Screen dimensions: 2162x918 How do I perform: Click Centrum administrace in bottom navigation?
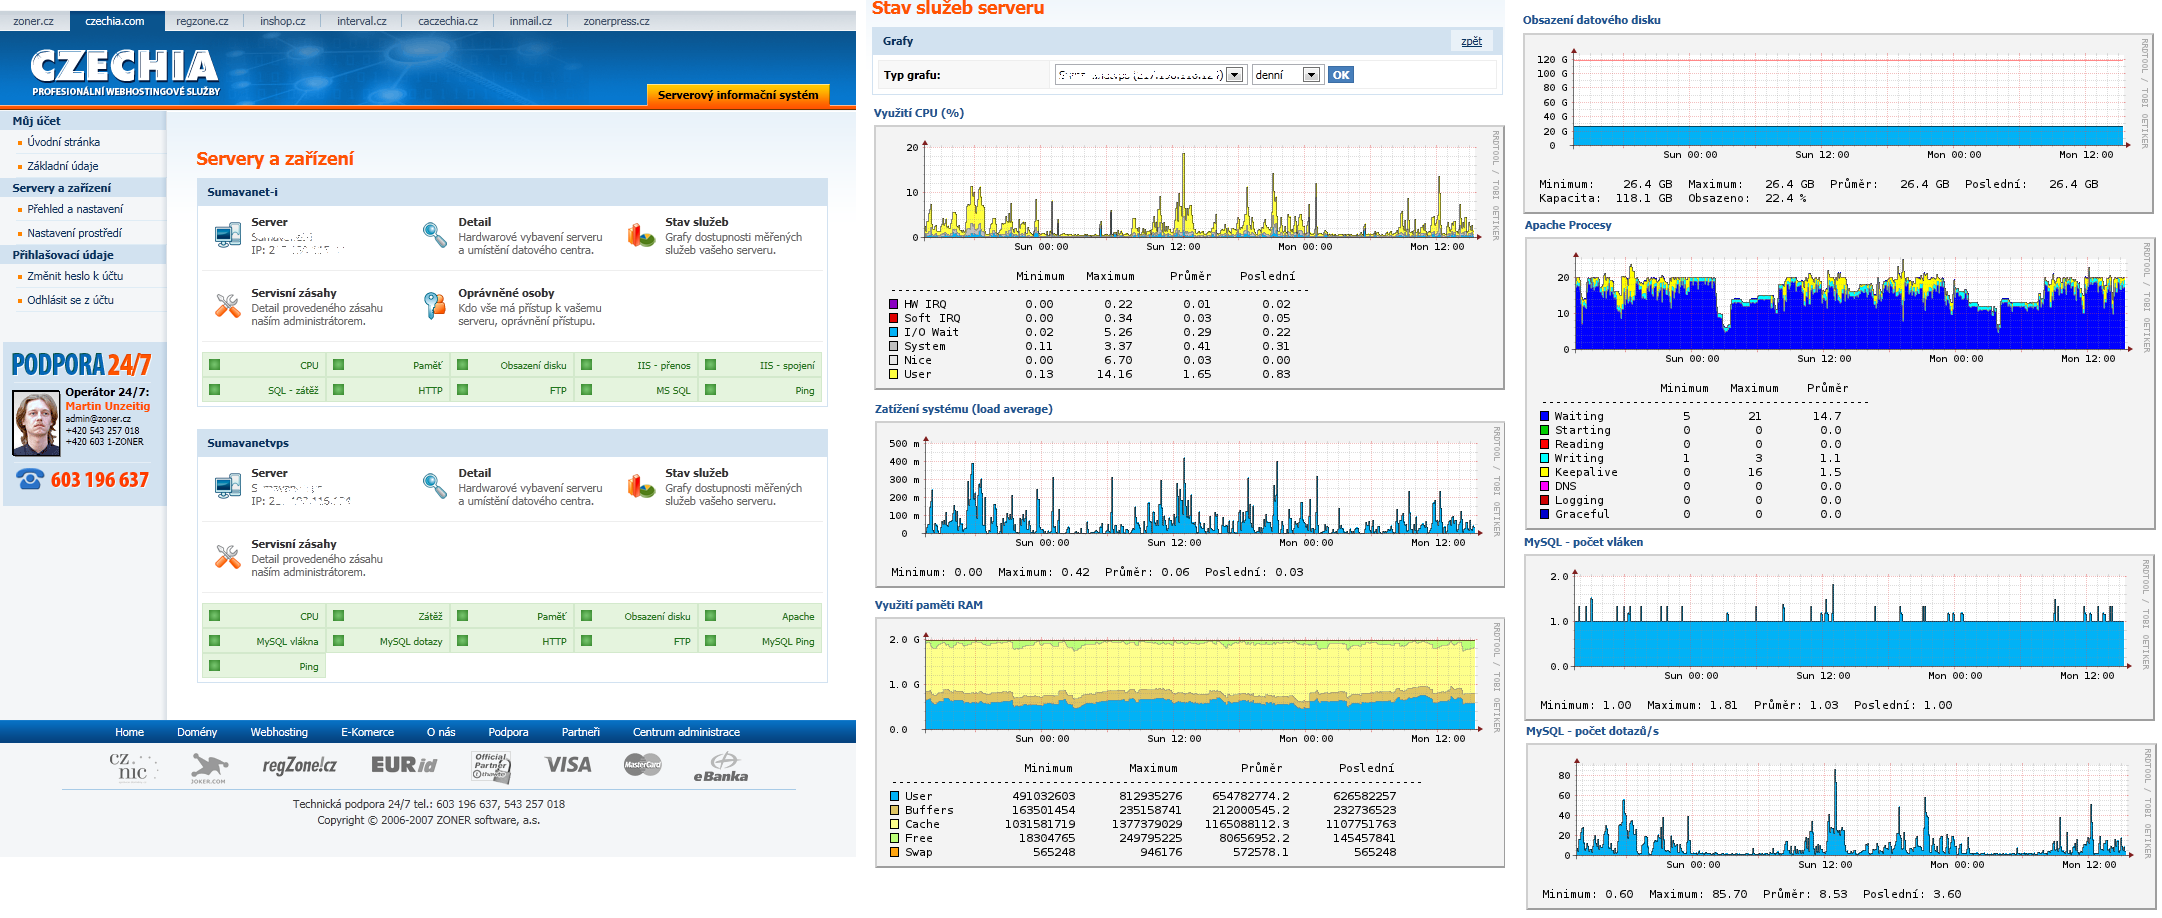coord(686,732)
